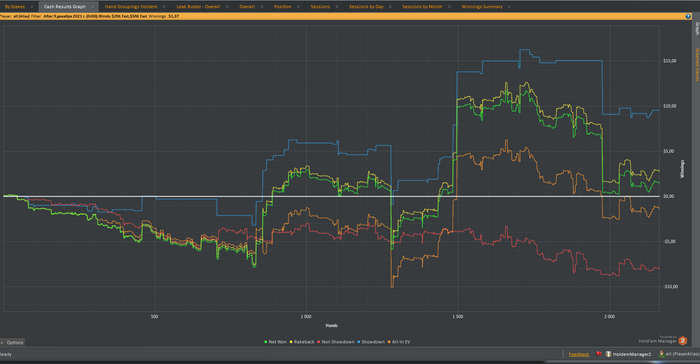
Task: Expand the Options panel
Action: click(x=12, y=343)
